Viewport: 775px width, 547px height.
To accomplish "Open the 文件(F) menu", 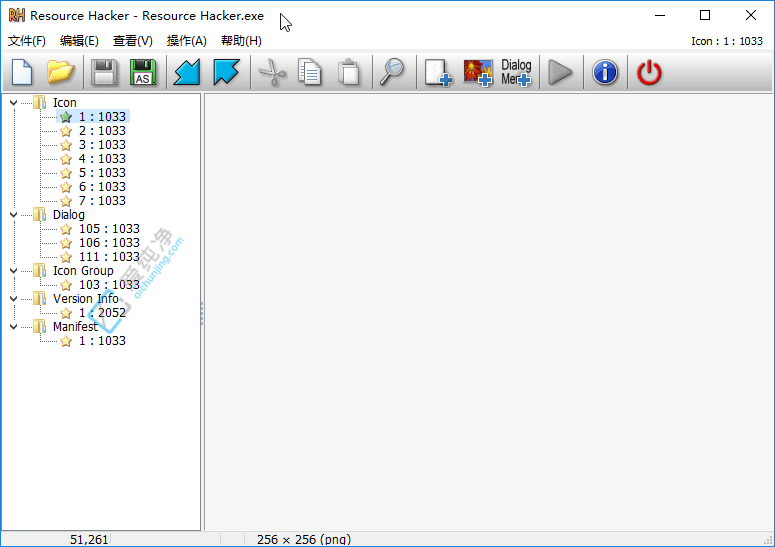I will (x=27, y=41).
